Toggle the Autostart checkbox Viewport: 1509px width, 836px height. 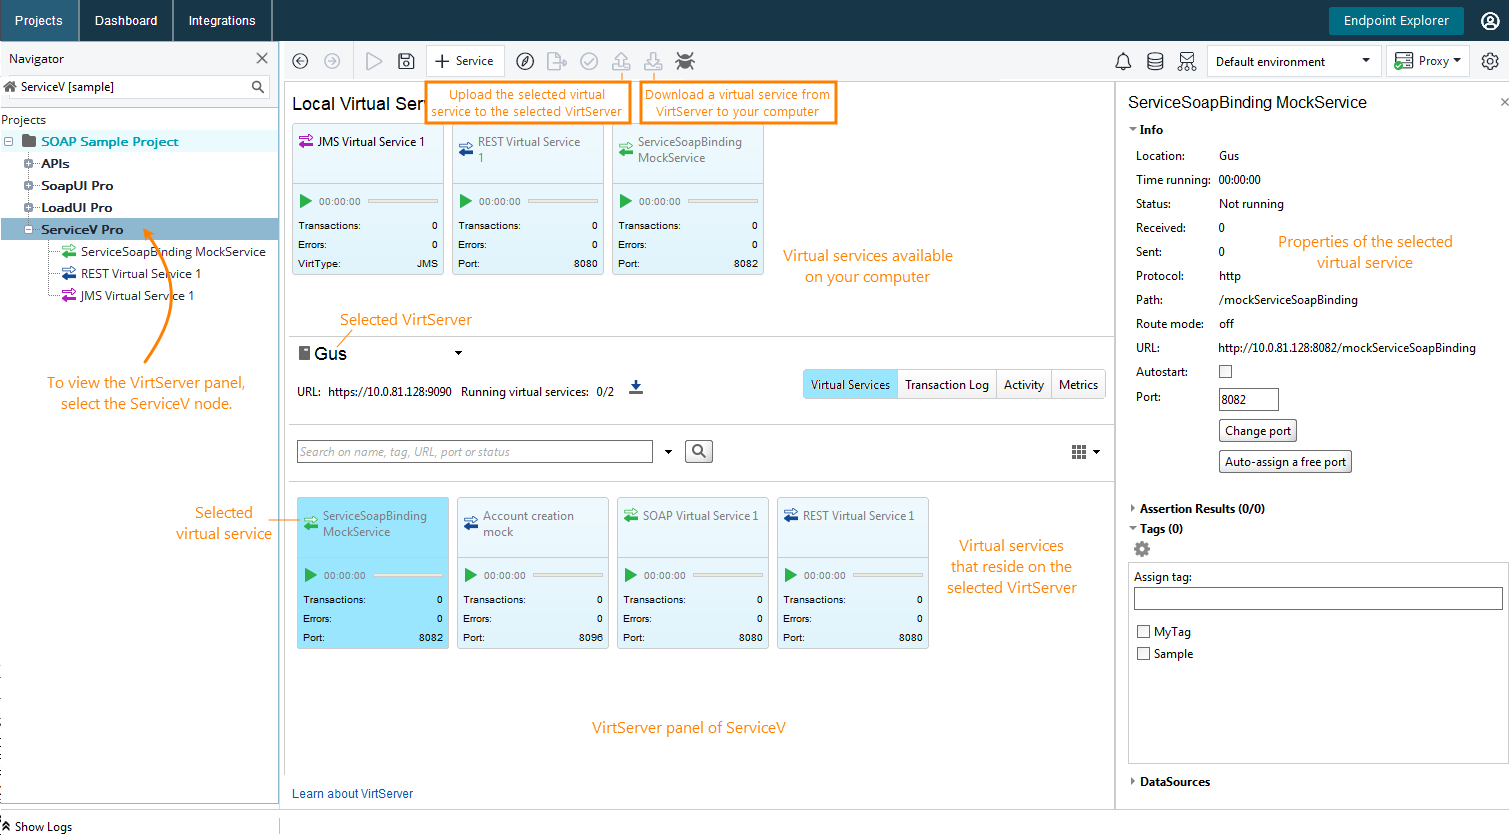[x=1225, y=372]
